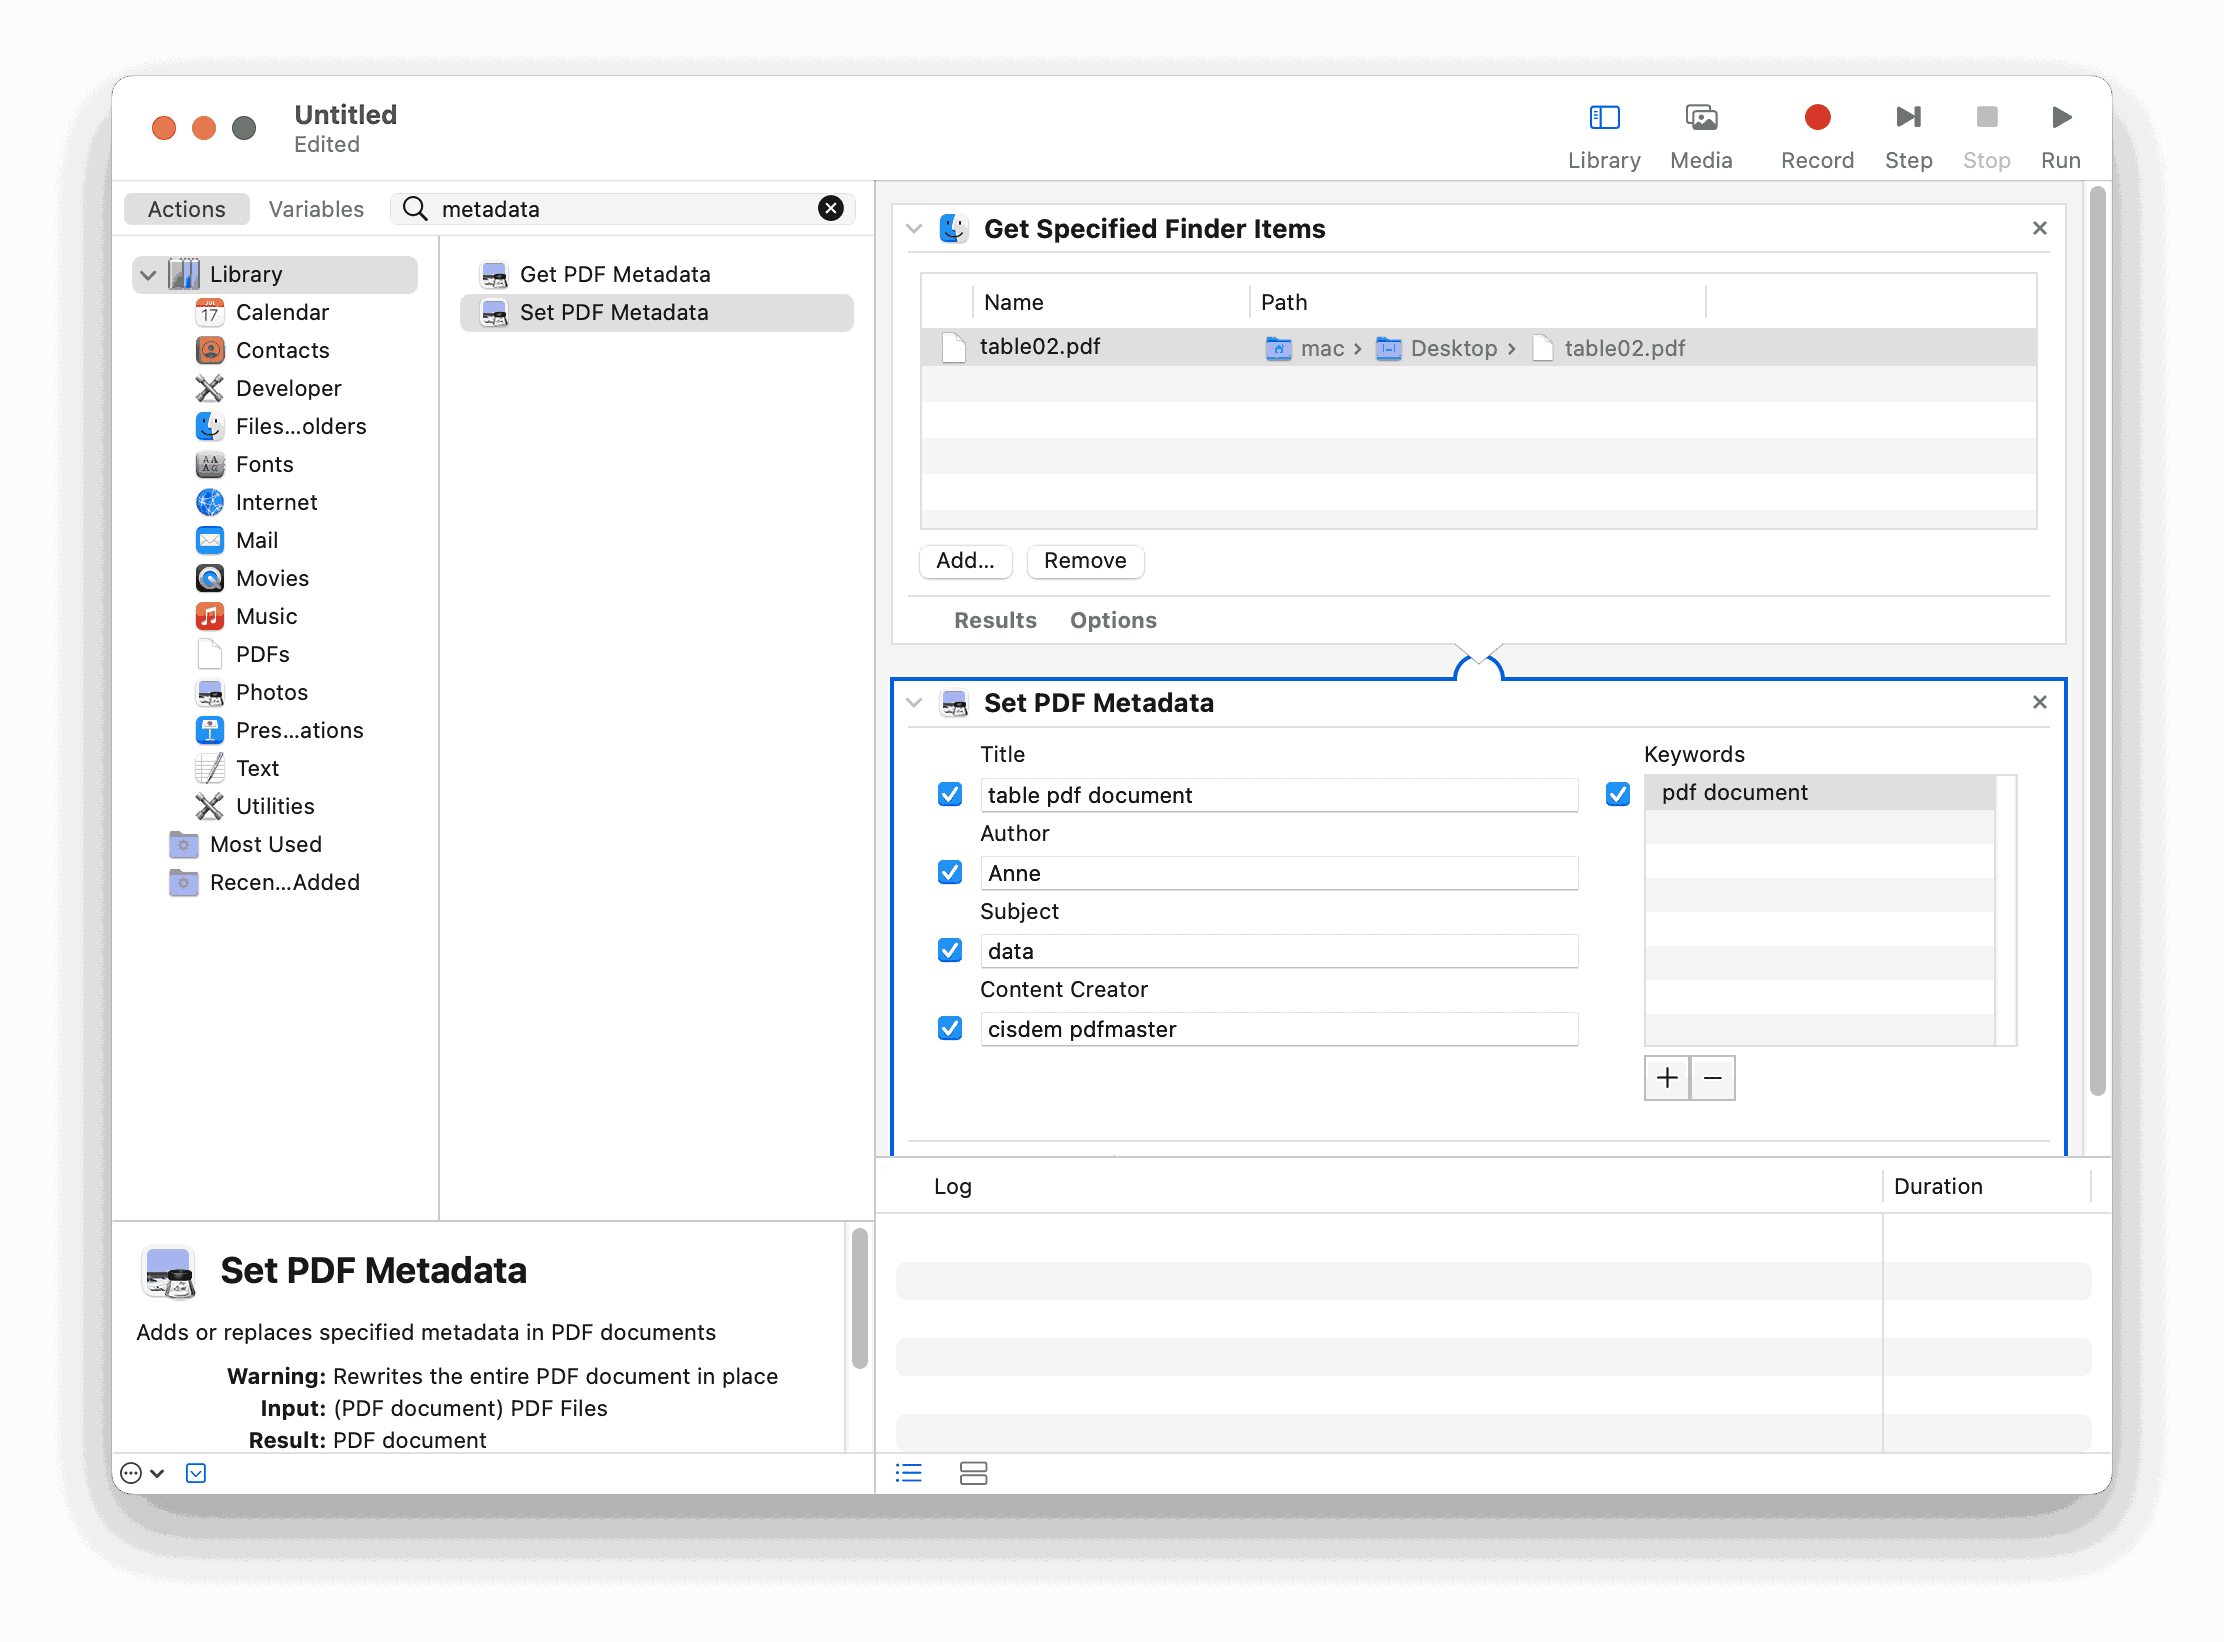Select the Get PDF Metadata action
This screenshot has width=2224, height=1642.
coord(616,273)
